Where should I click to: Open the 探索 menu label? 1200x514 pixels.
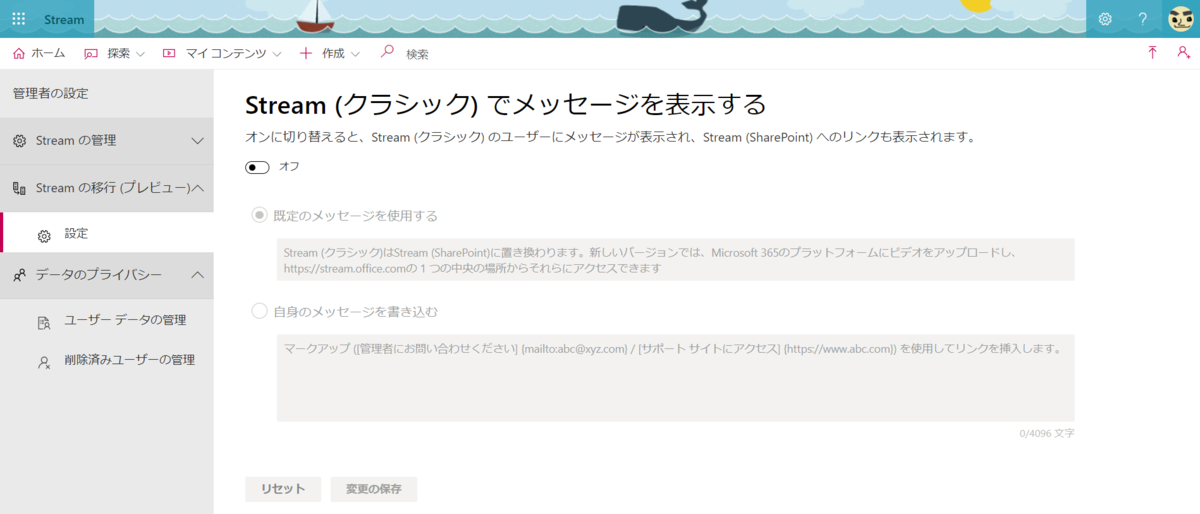click(x=119, y=53)
